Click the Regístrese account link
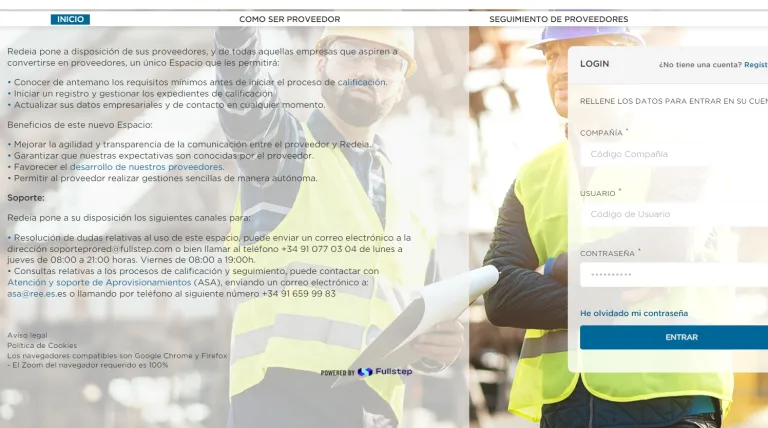Viewport: 768px width, 428px height. click(x=756, y=64)
